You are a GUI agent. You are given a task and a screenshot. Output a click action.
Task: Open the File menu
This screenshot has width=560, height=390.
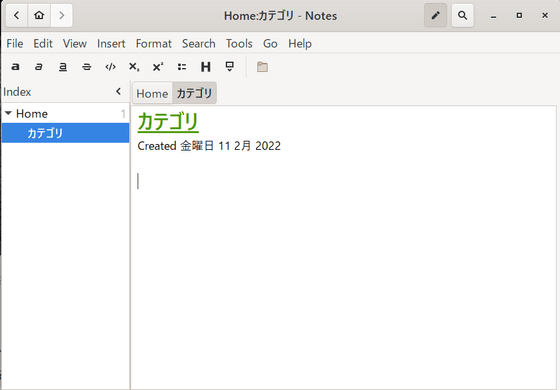tap(15, 44)
